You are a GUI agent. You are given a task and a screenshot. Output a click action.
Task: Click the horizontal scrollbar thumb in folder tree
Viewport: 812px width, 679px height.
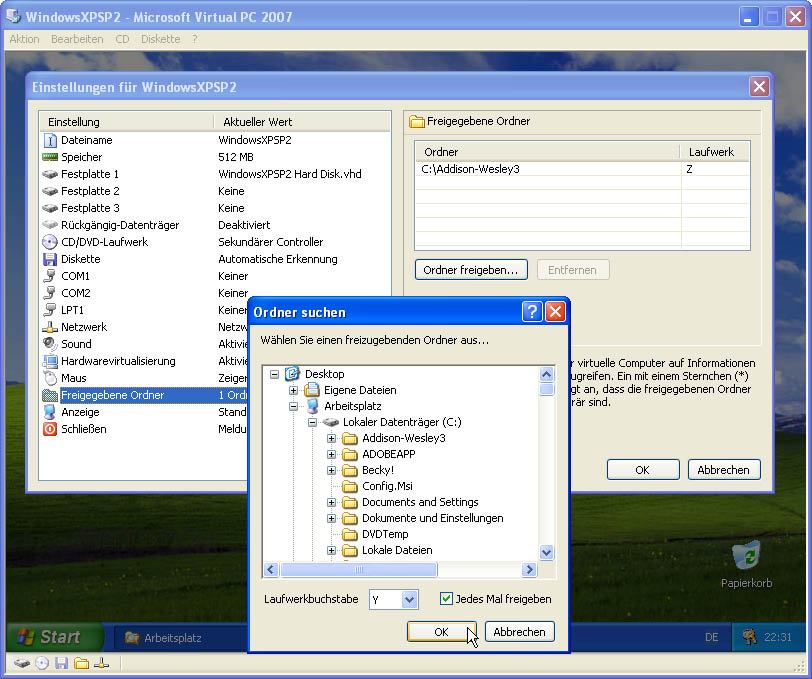[358, 570]
